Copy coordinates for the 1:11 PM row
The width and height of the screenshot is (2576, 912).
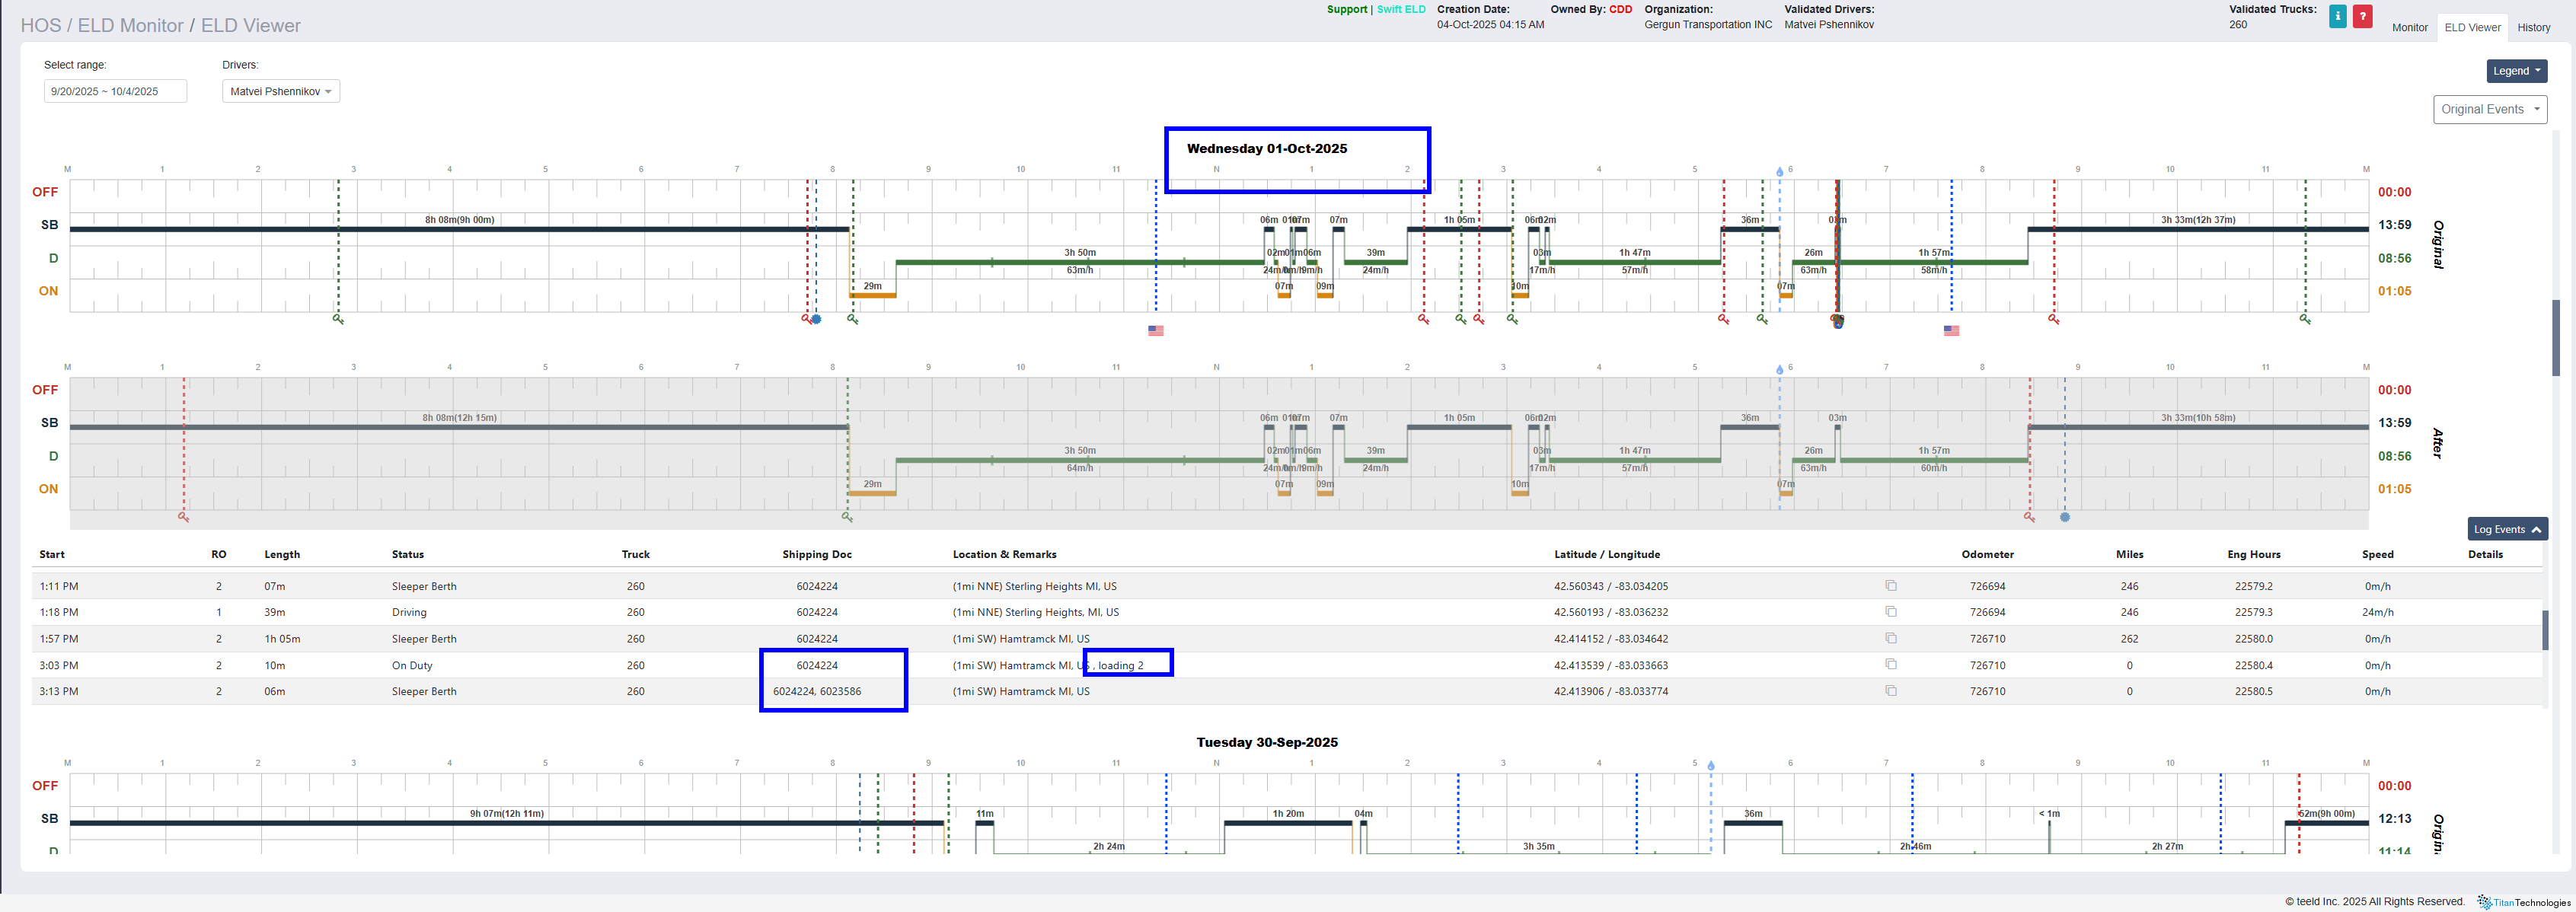[1890, 586]
